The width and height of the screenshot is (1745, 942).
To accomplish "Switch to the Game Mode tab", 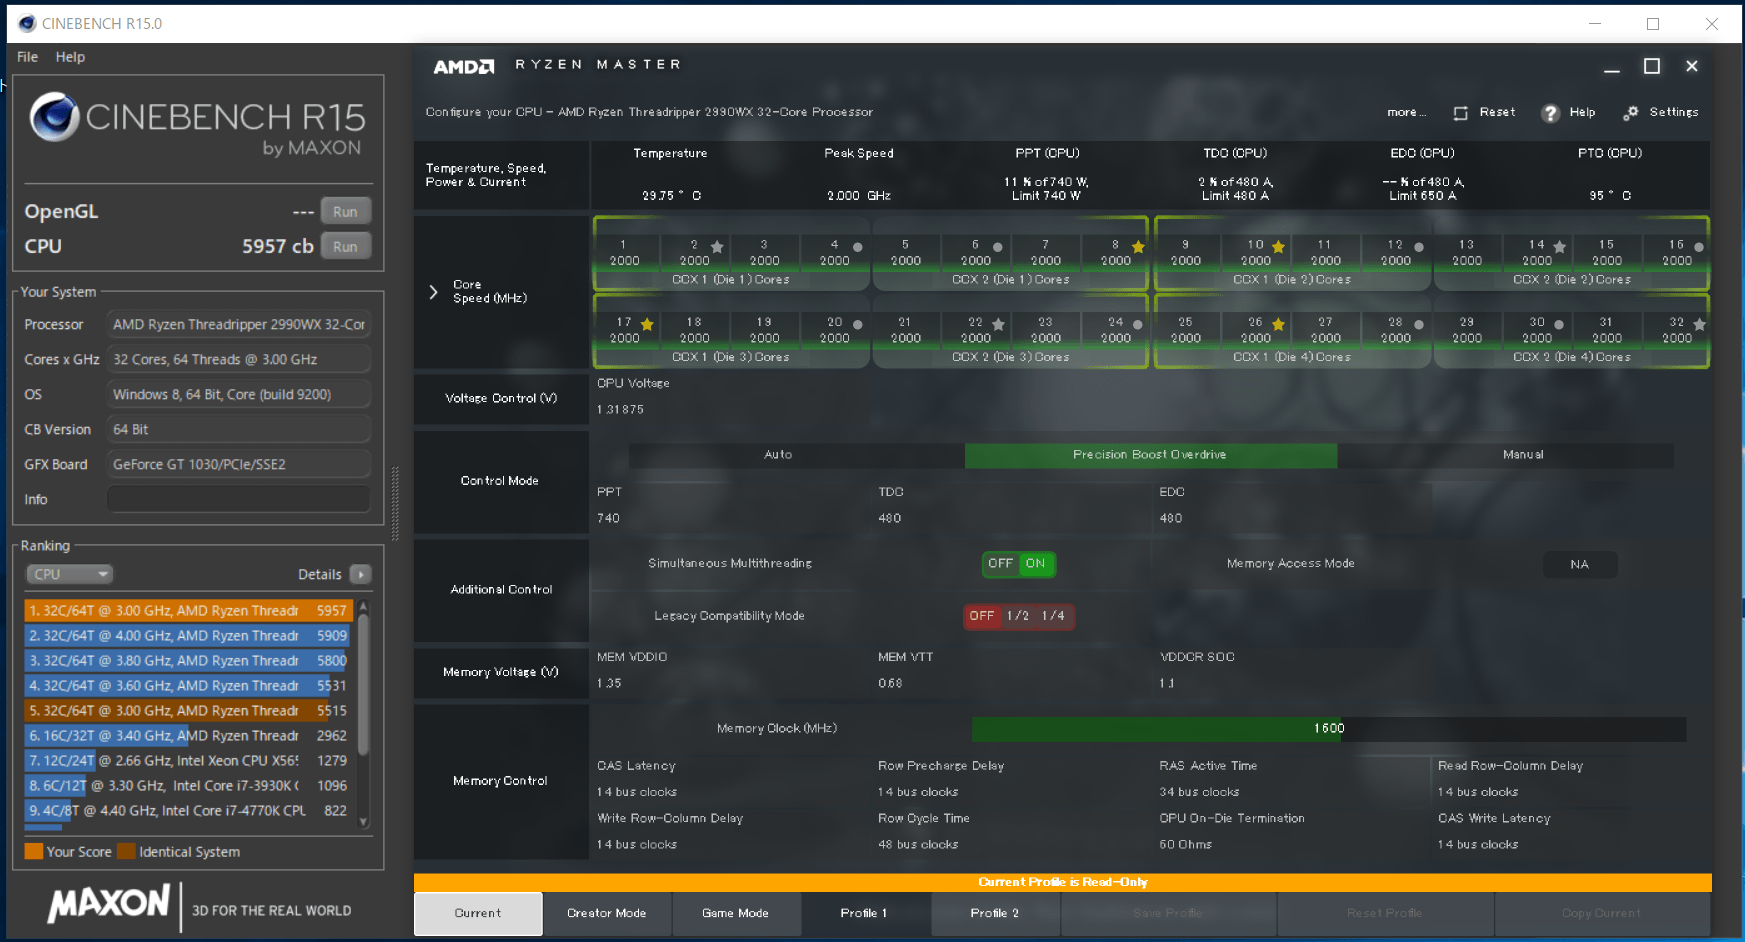I will click(x=736, y=913).
